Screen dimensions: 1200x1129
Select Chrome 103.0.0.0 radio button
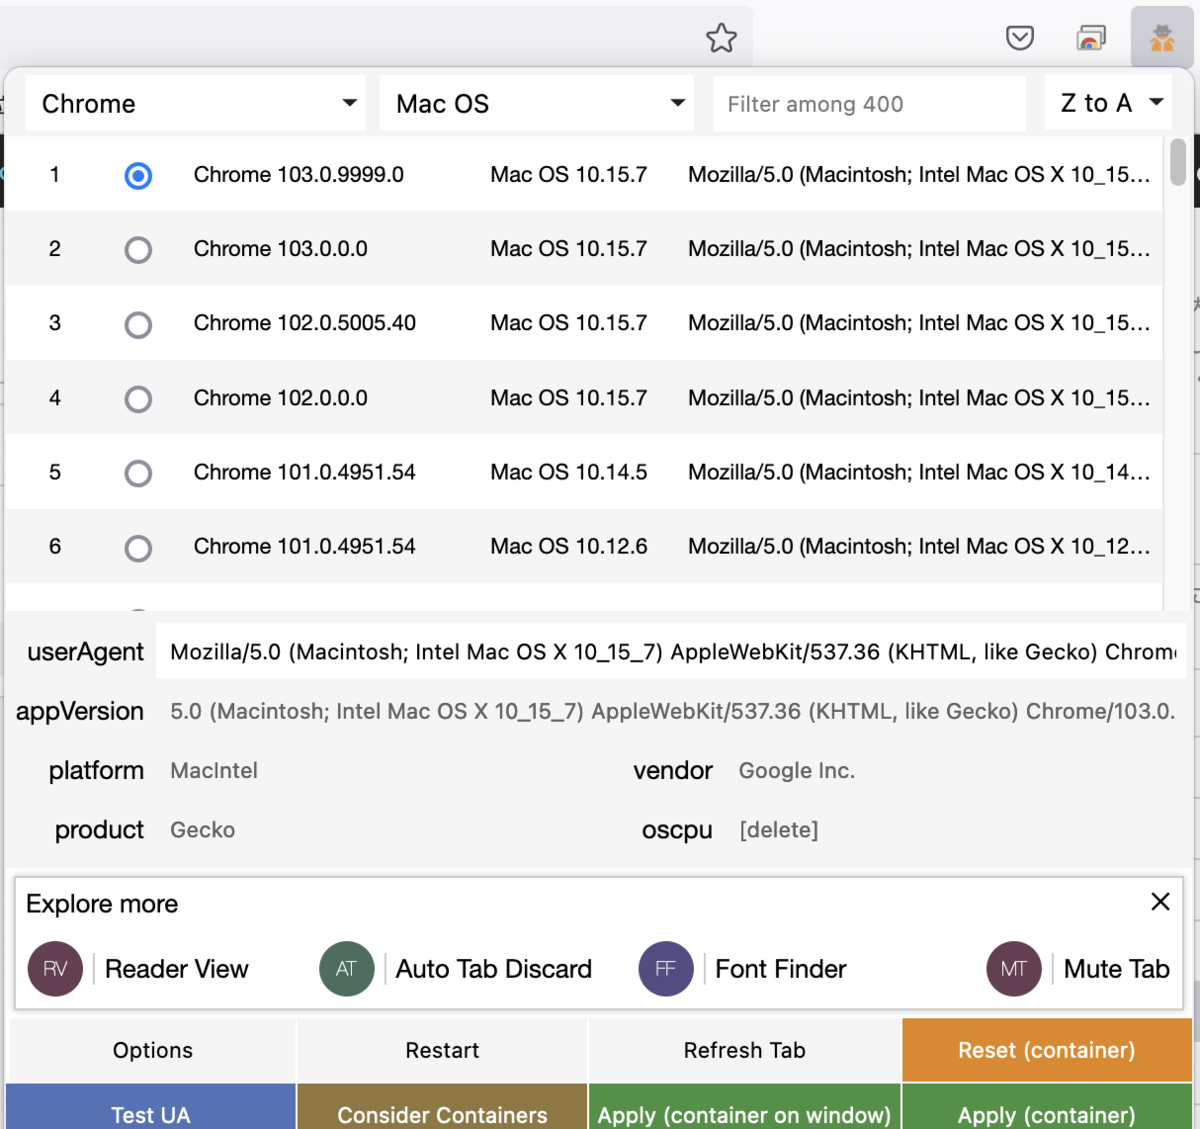[x=138, y=250]
